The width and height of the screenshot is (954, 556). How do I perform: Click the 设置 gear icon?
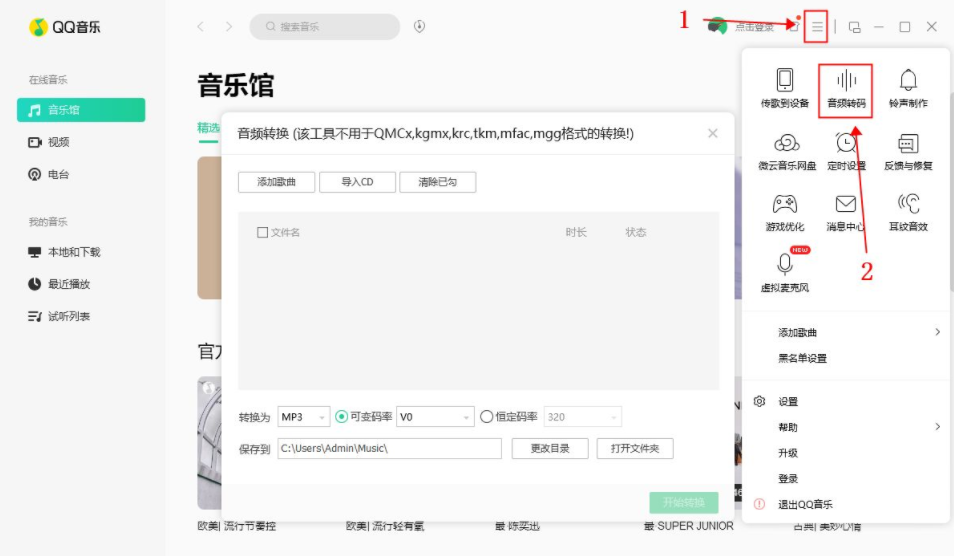[x=759, y=401]
